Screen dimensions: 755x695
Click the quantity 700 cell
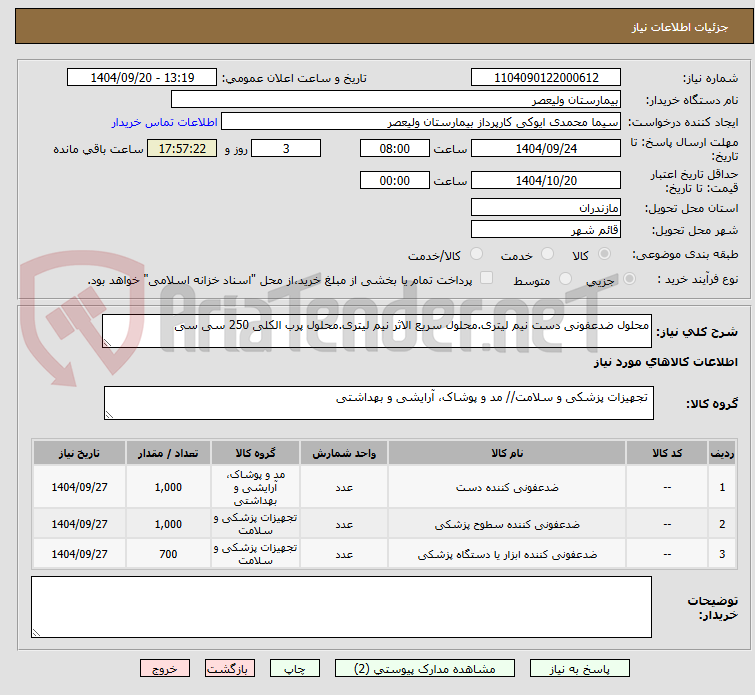pyautogui.click(x=168, y=554)
